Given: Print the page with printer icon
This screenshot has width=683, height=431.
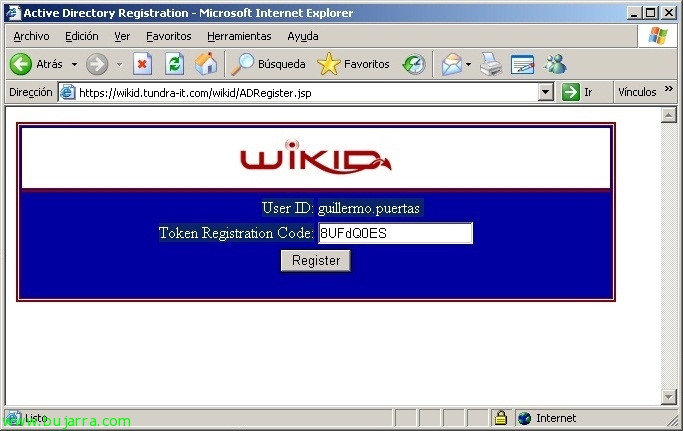Looking at the screenshot, I should pos(491,64).
